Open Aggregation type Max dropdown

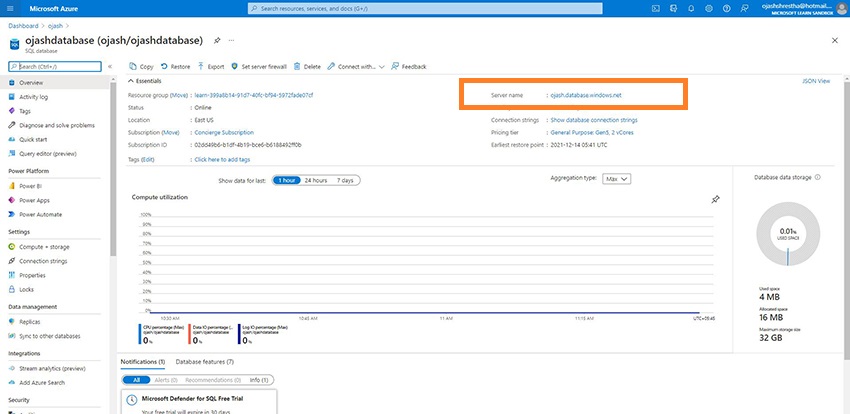(616, 179)
